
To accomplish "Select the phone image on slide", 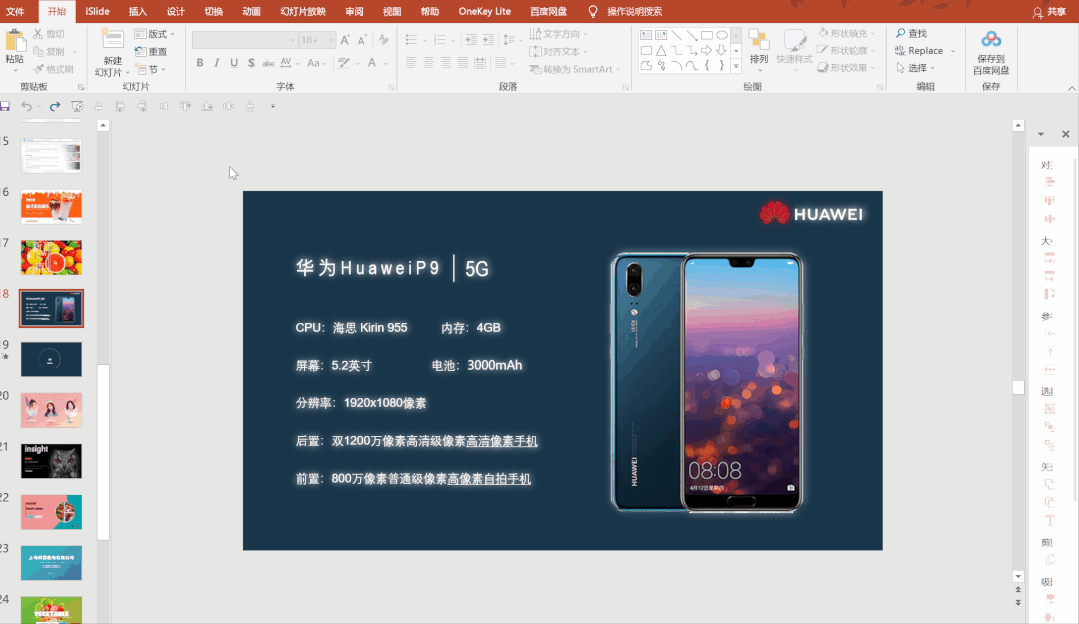I will tap(707, 383).
